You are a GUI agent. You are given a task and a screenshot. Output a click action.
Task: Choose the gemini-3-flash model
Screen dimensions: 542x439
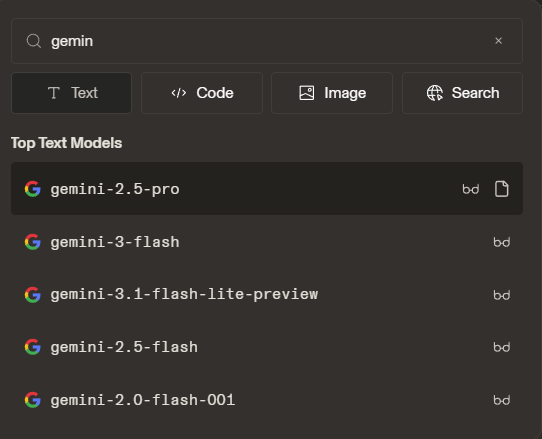[x=267, y=242]
